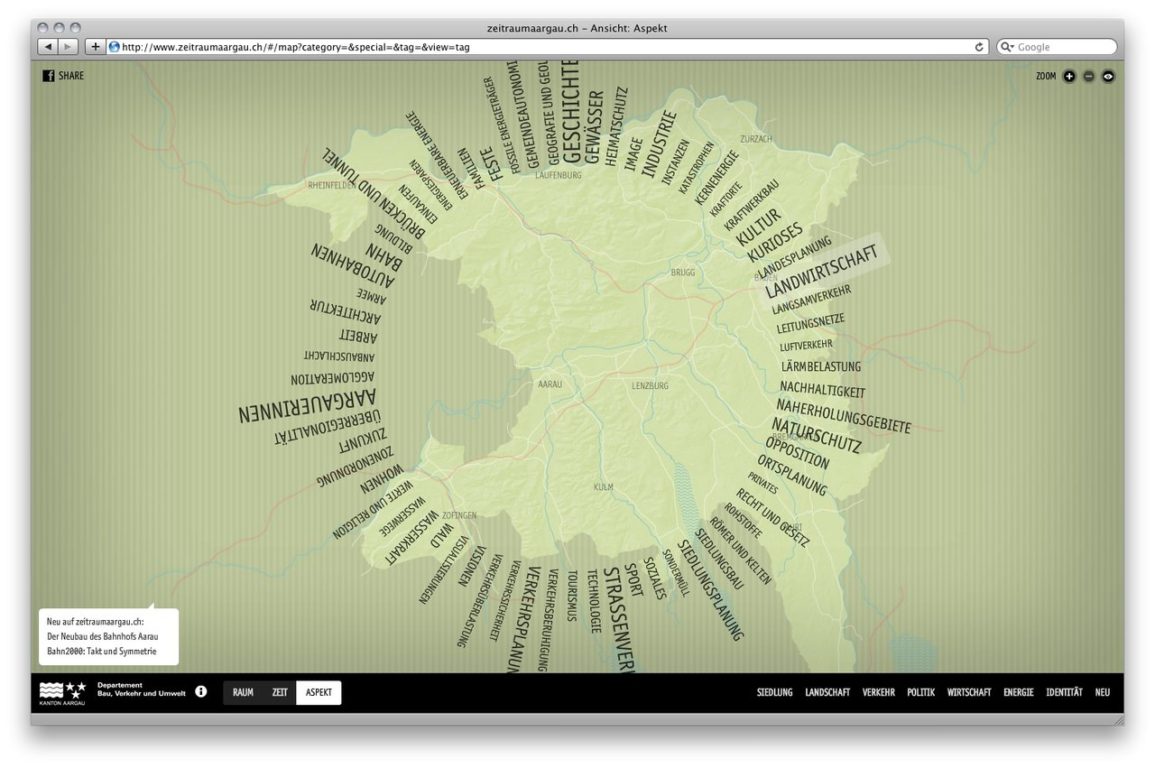Viewport: 1155px width, 768px height.
Task: Select the OPPOSITION tag
Action: coord(797,452)
